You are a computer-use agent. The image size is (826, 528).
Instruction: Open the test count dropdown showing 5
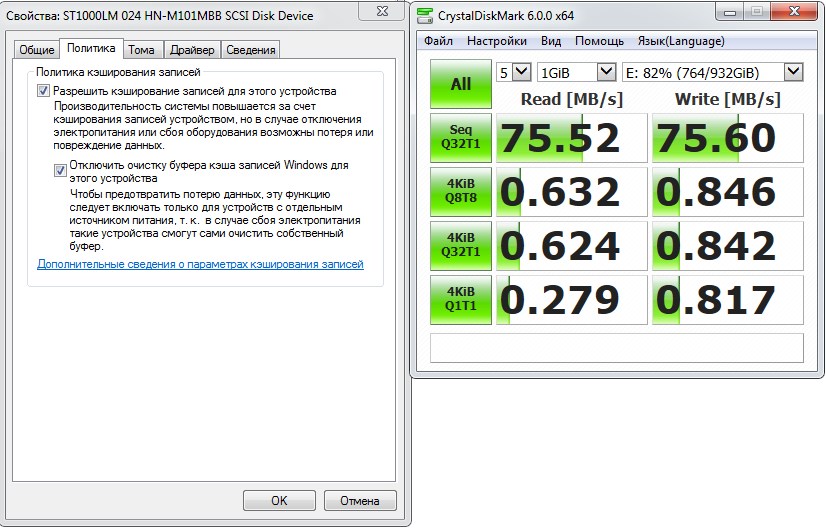click(514, 72)
